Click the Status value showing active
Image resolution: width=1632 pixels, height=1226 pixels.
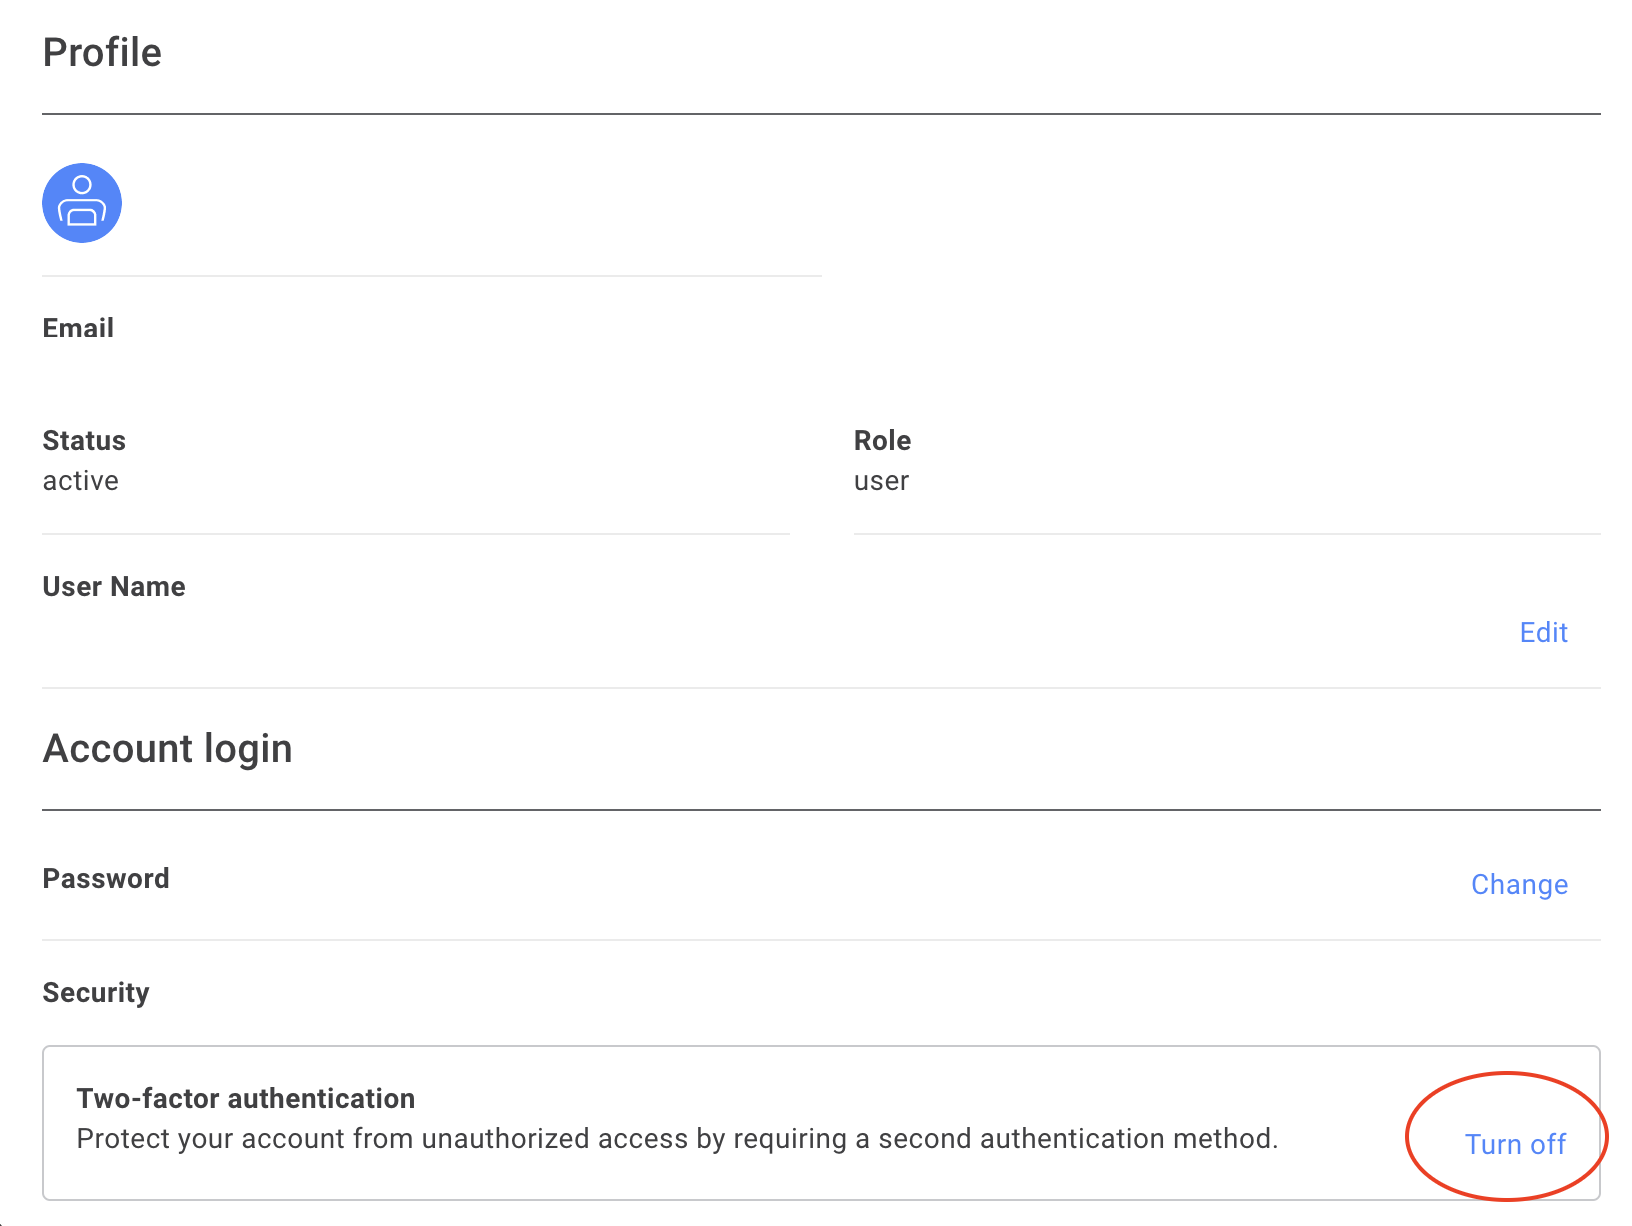(x=80, y=480)
